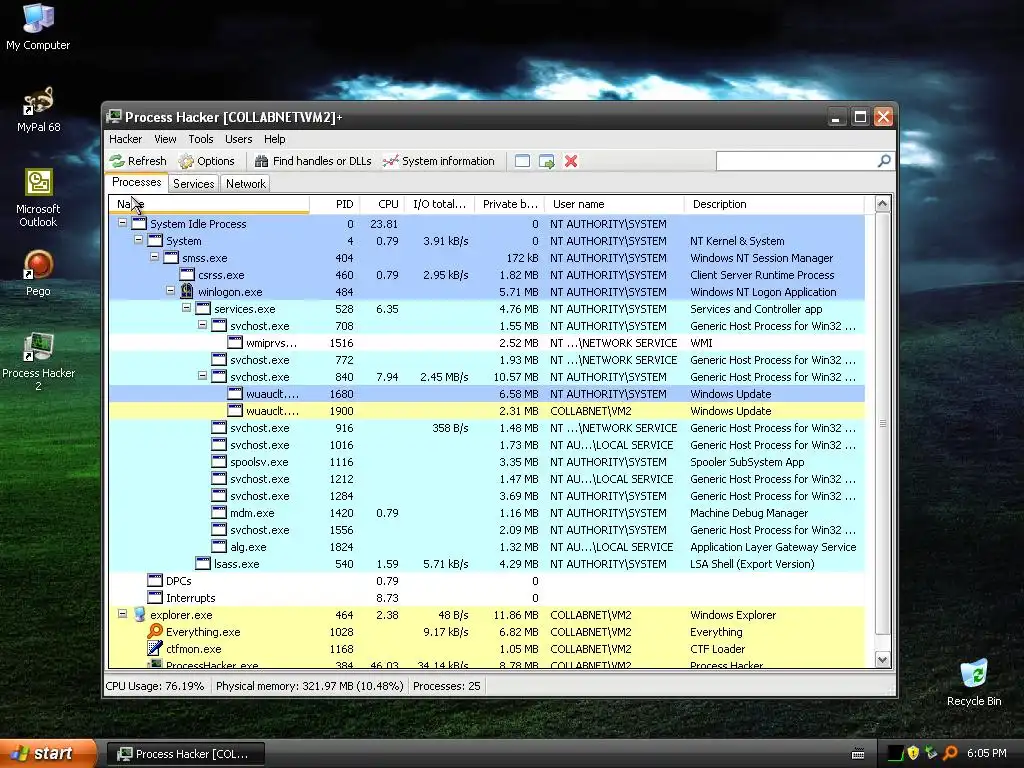
Task: Sort by the Private bytes column header
Action: coord(510,204)
